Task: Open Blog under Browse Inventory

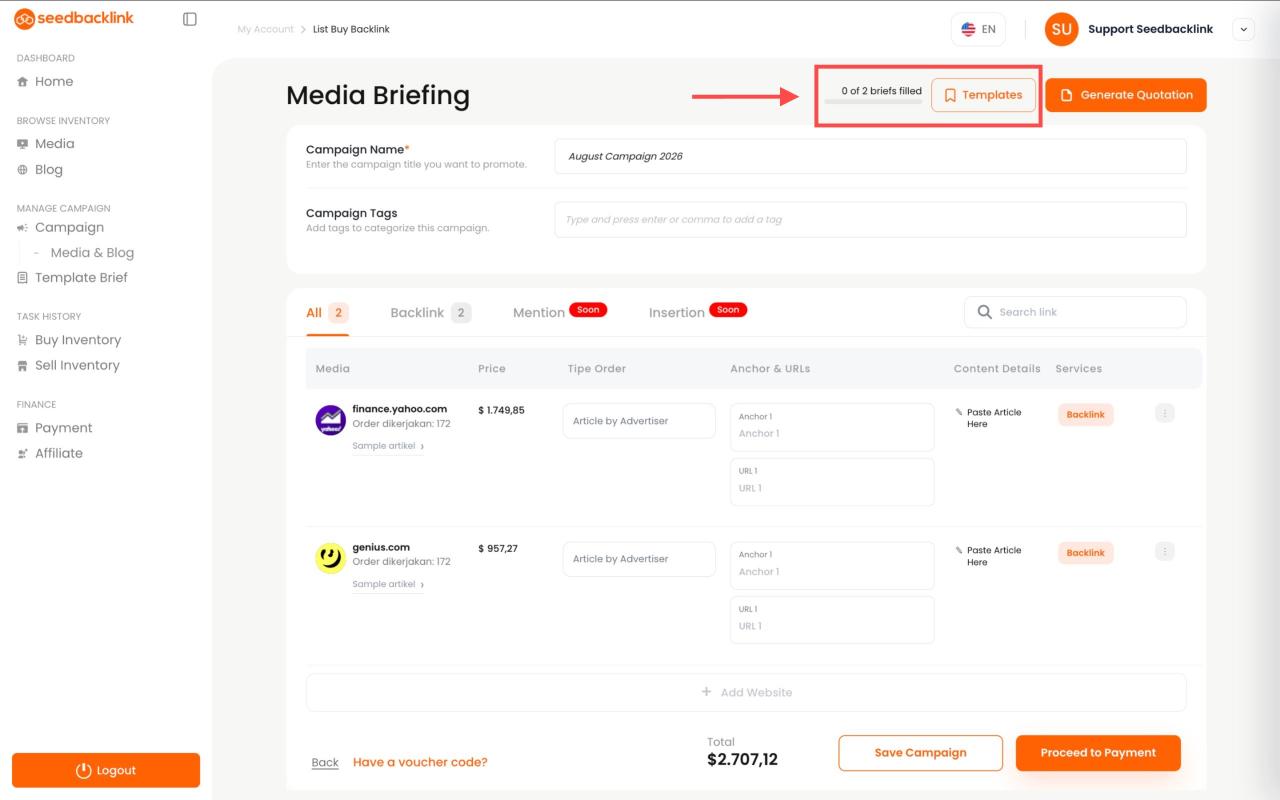Action: (x=40, y=170)
